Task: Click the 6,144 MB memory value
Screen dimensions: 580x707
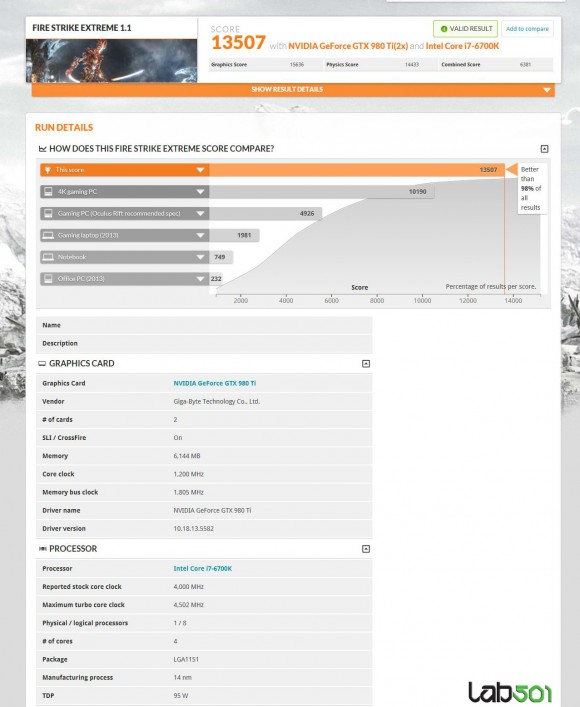Action: click(187, 456)
